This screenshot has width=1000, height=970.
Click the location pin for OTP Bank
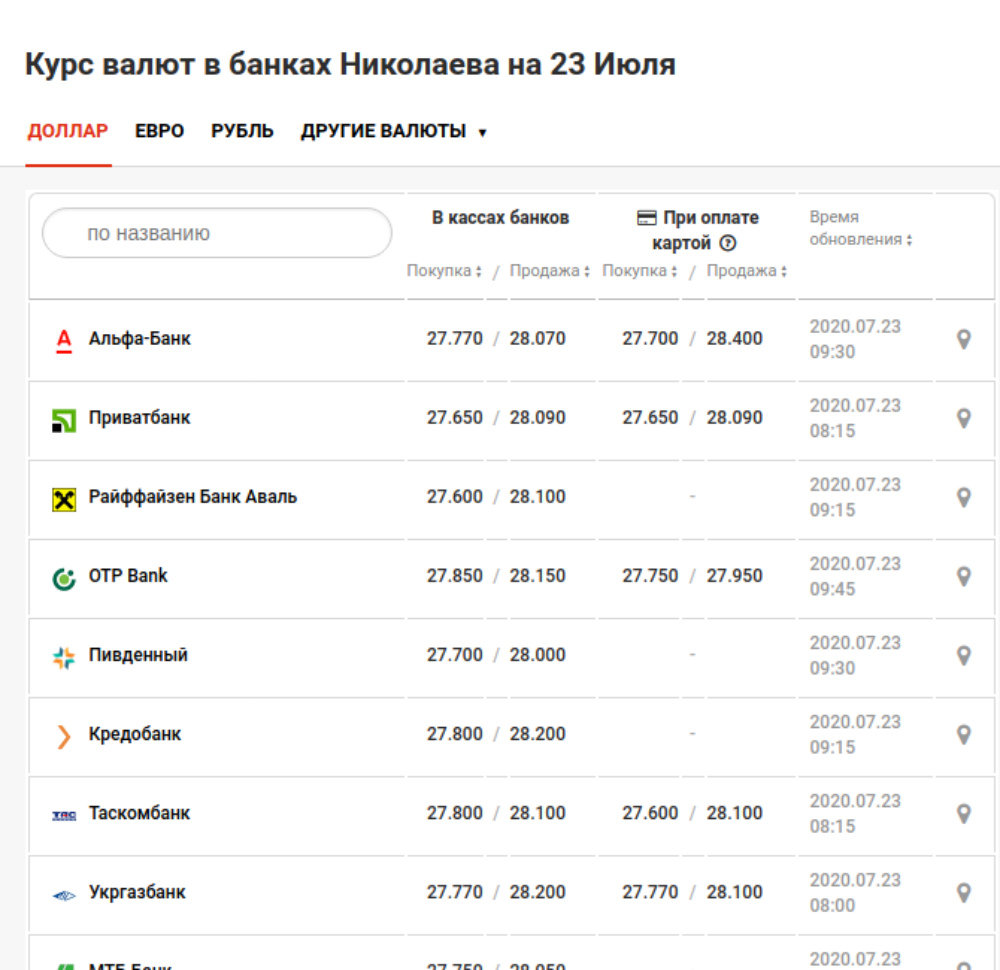pyautogui.click(x=963, y=577)
